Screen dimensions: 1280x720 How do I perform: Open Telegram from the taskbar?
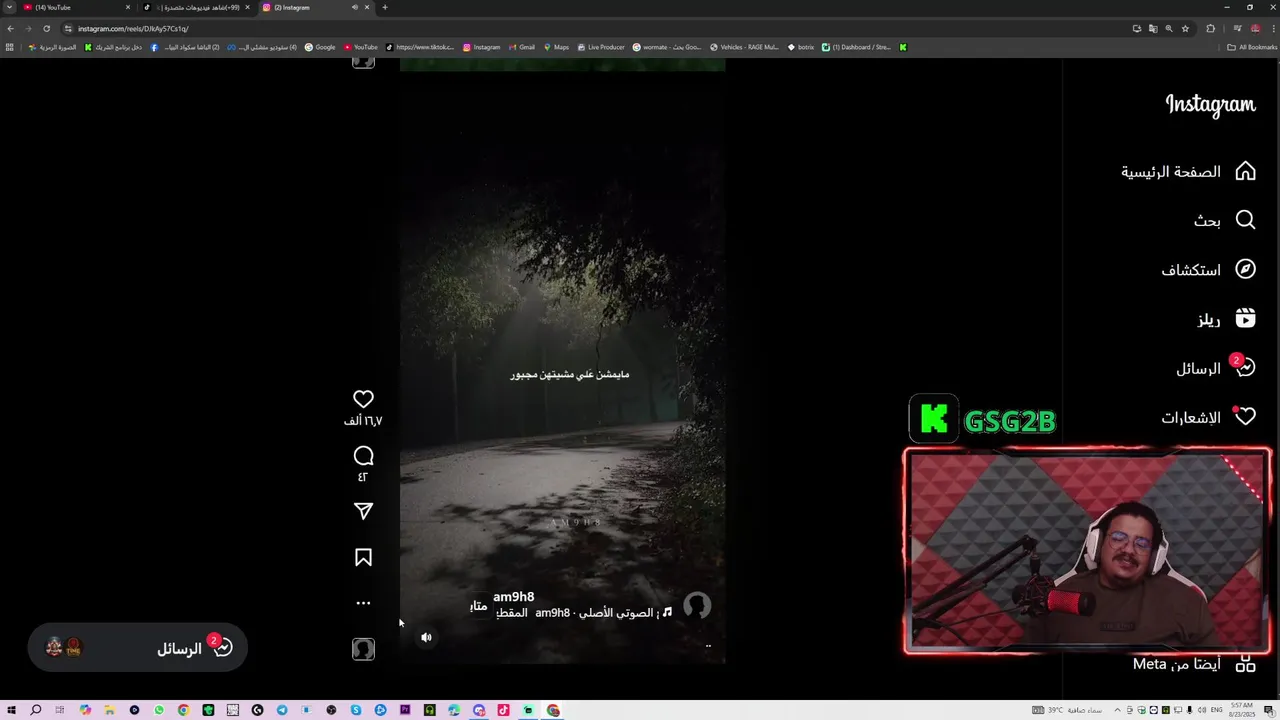tap(282, 710)
